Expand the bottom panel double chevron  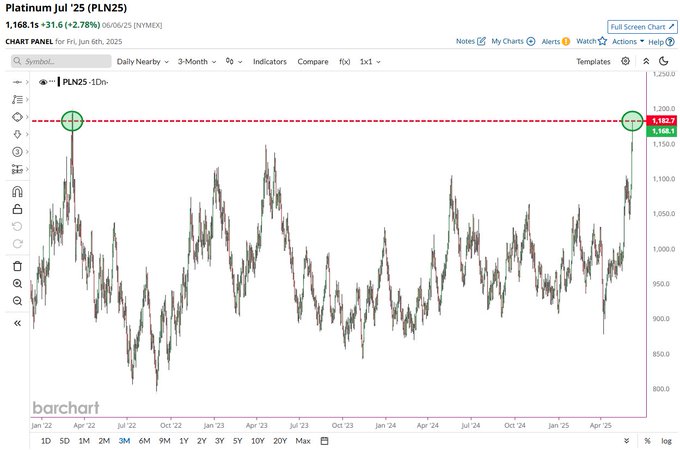click(x=626, y=441)
